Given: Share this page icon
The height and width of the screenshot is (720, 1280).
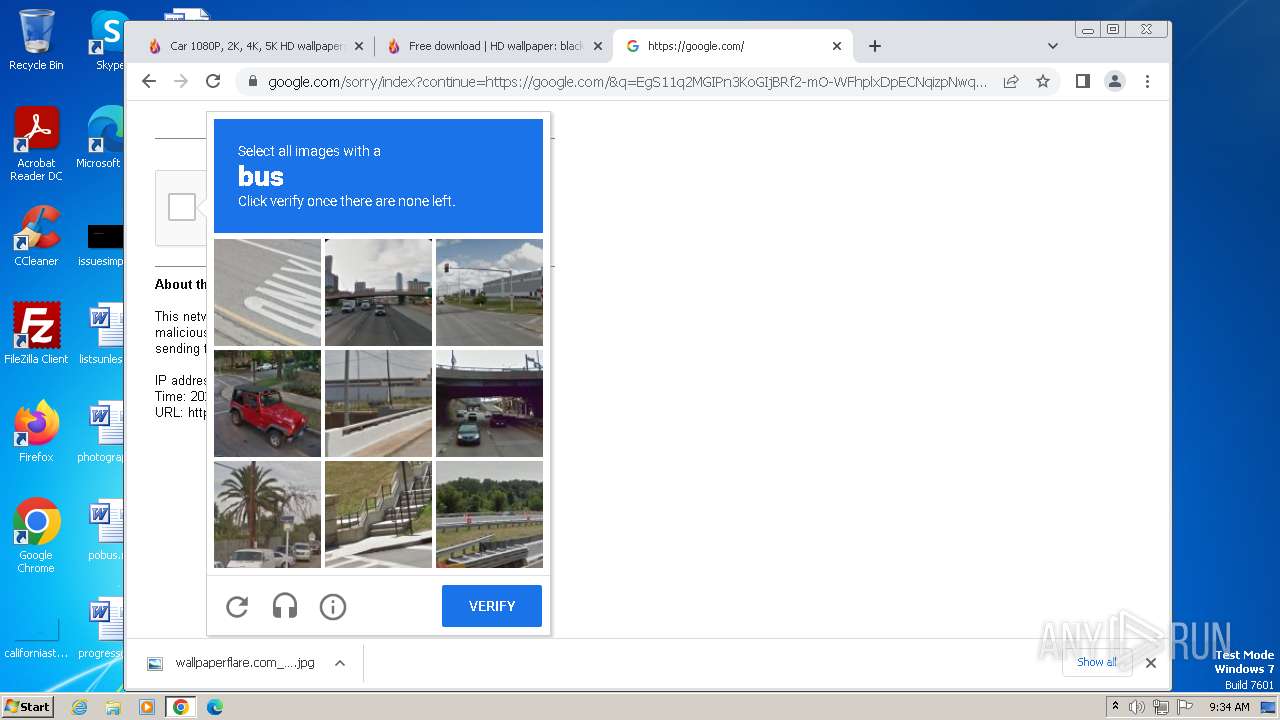Looking at the screenshot, I should point(1011,81).
